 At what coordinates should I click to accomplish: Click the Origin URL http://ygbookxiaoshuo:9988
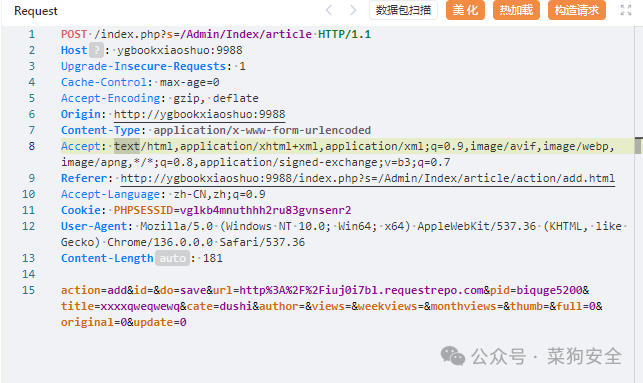click(199, 114)
